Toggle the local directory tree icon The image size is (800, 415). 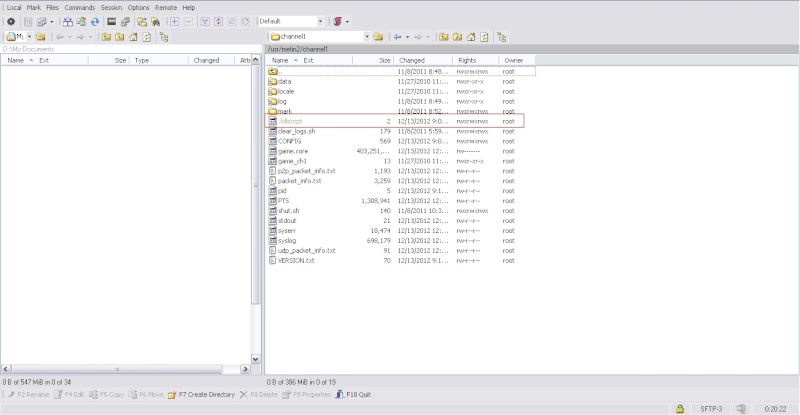pos(164,37)
